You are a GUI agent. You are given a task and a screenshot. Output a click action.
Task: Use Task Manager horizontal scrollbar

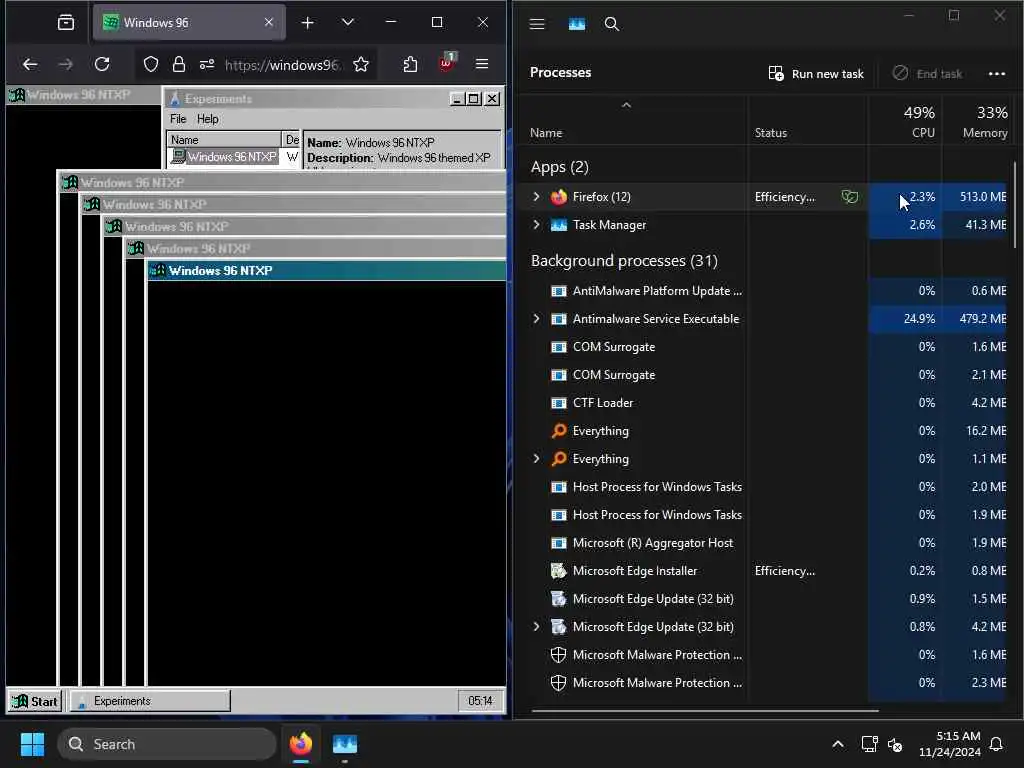pyautogui.click(x=705, y=711)
